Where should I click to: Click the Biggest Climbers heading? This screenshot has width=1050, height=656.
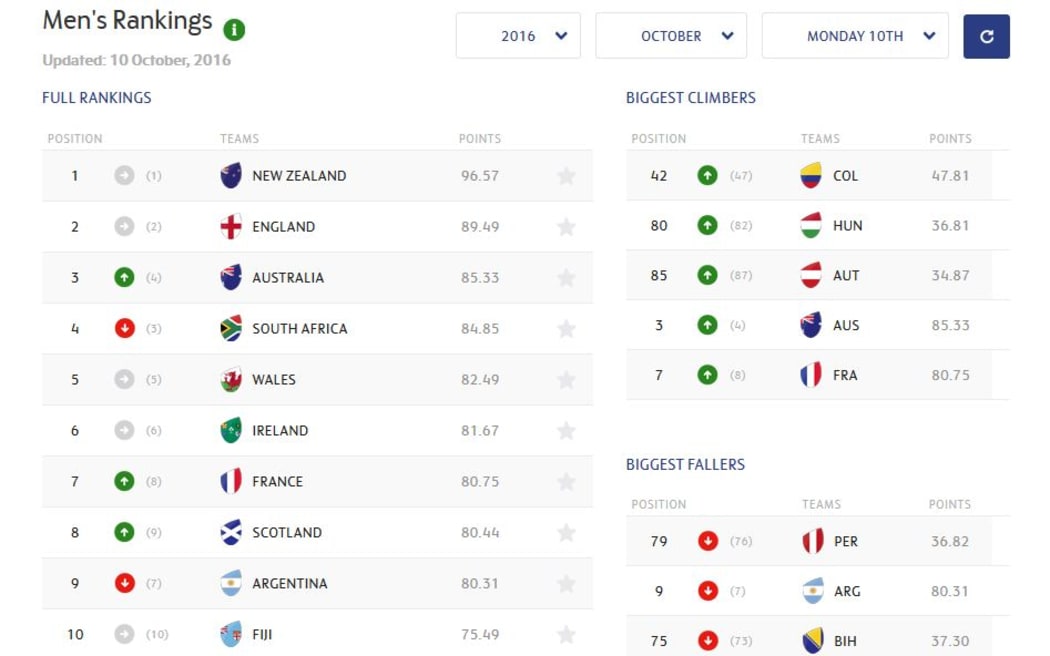[x=691, y=98]
